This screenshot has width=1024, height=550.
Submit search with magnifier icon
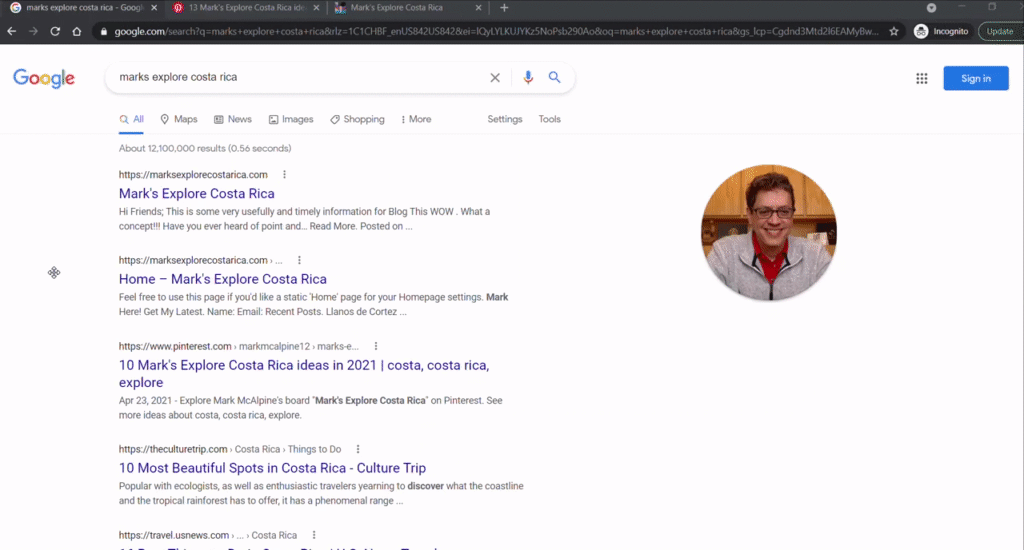coord(554,77)
